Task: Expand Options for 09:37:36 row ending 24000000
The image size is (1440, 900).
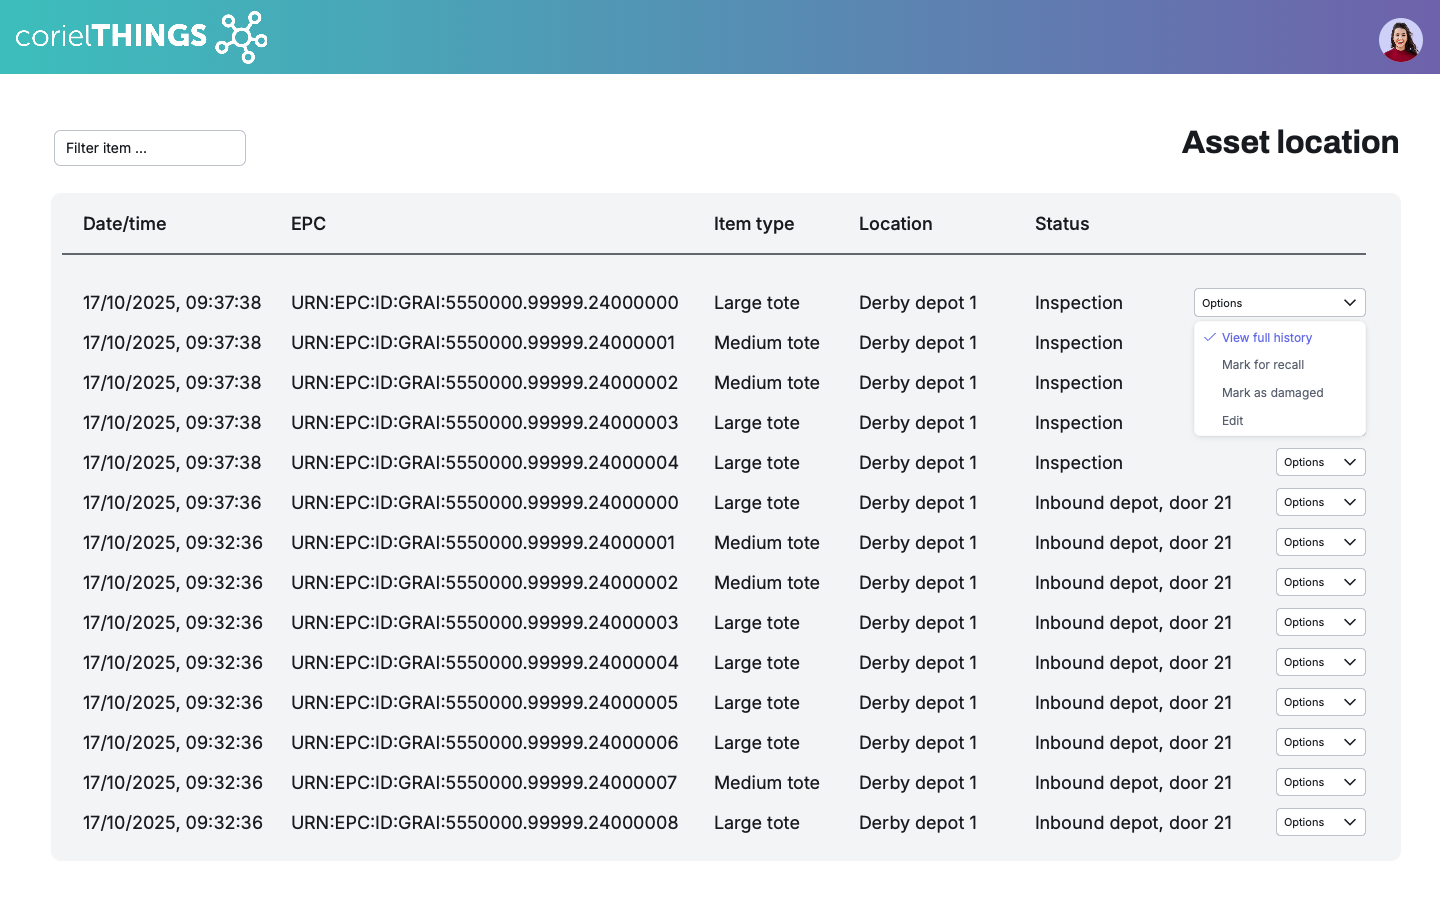Action: click(1320, 502)
